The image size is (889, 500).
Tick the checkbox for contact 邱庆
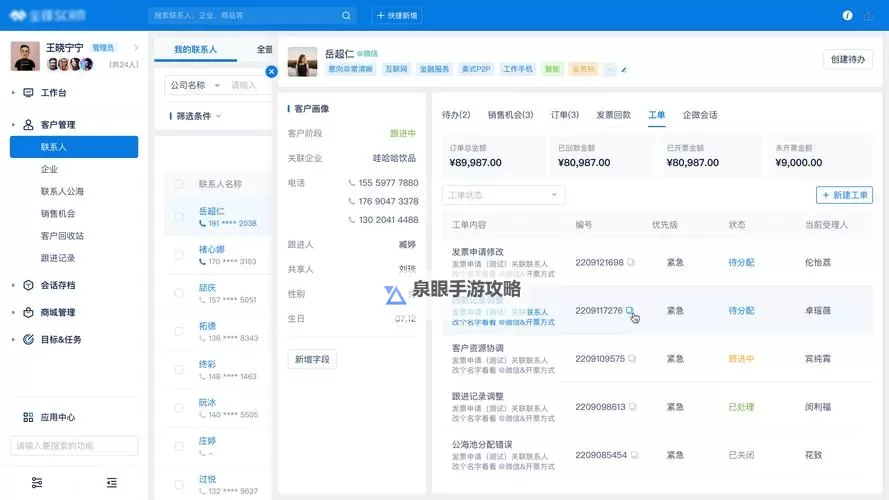179,293
